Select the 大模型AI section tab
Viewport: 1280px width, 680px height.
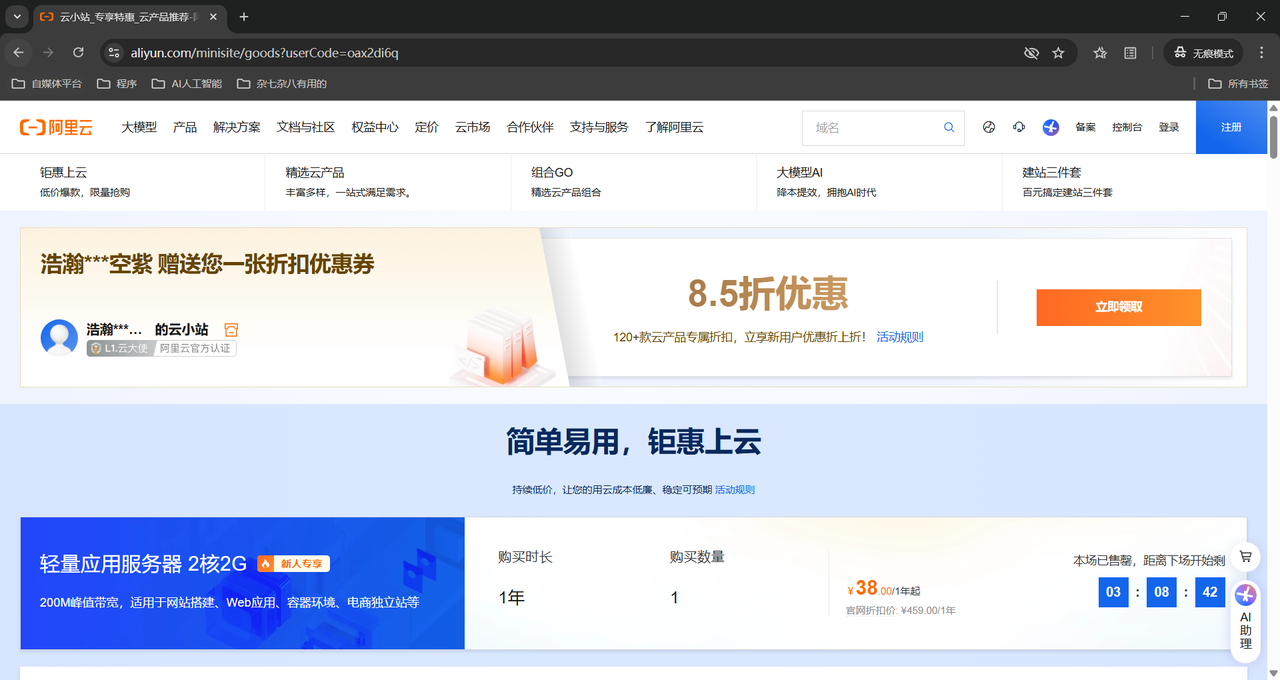click(880, 182)
